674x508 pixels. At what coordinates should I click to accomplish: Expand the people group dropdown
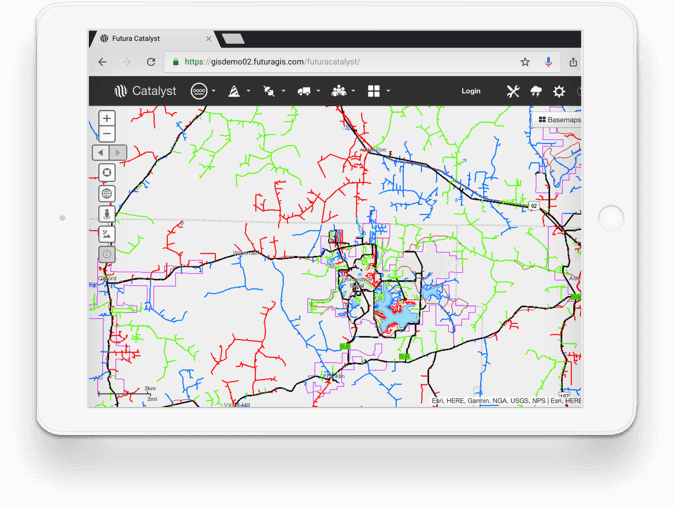point(343,91)
